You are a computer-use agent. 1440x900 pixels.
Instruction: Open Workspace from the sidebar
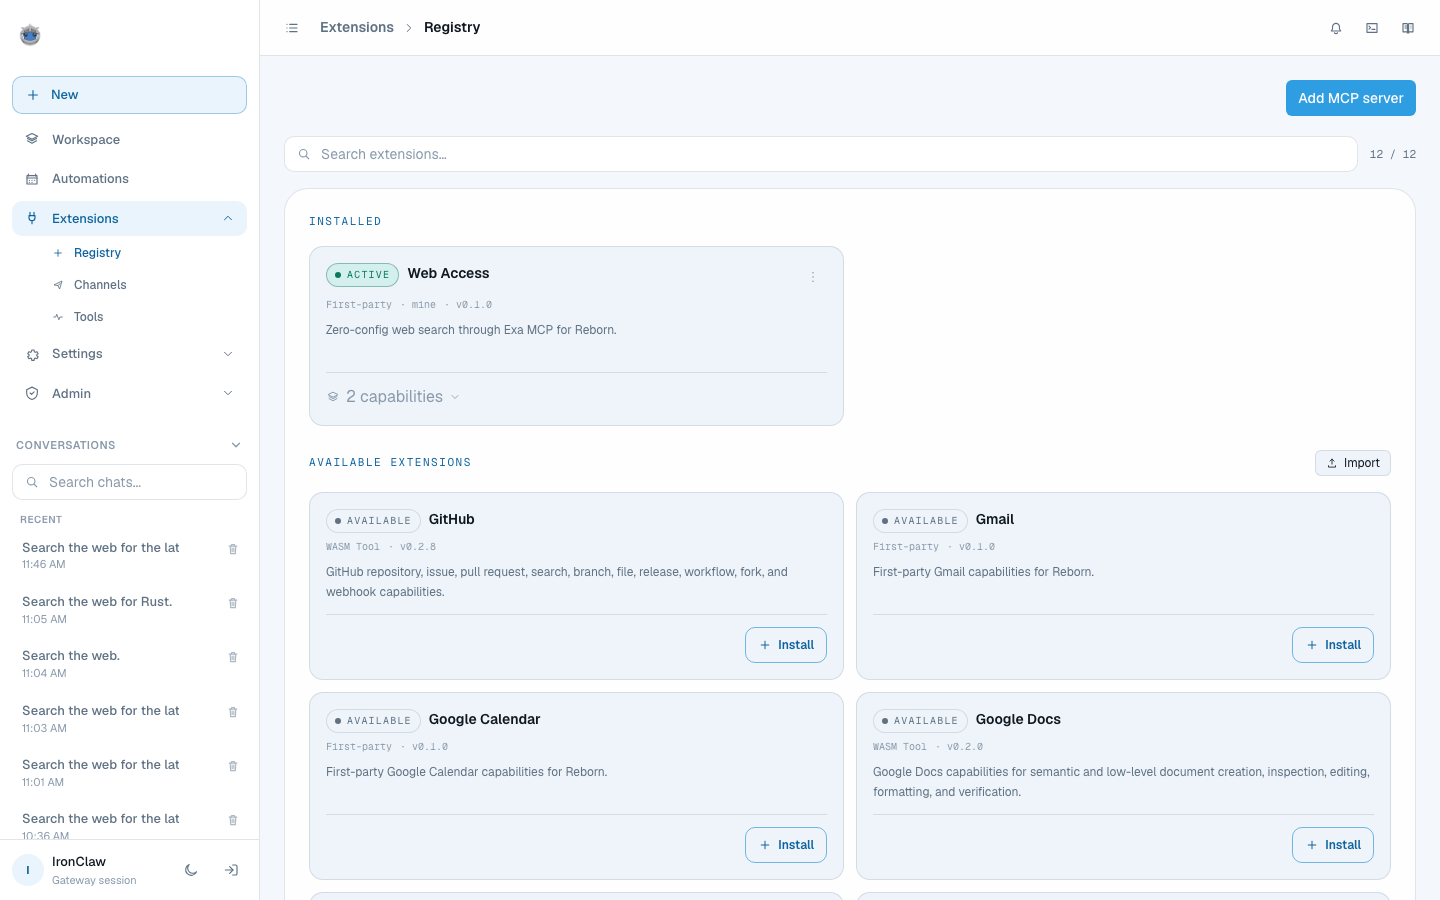coord(129,139)
